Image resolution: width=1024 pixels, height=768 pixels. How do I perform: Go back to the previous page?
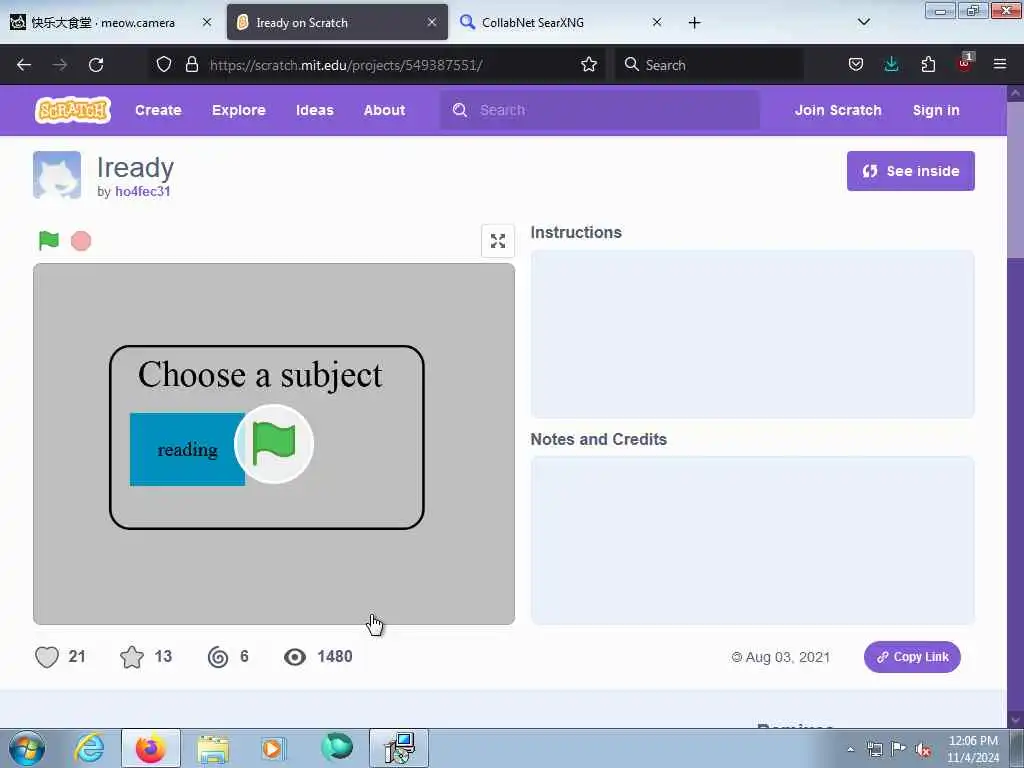coord(24,65)
